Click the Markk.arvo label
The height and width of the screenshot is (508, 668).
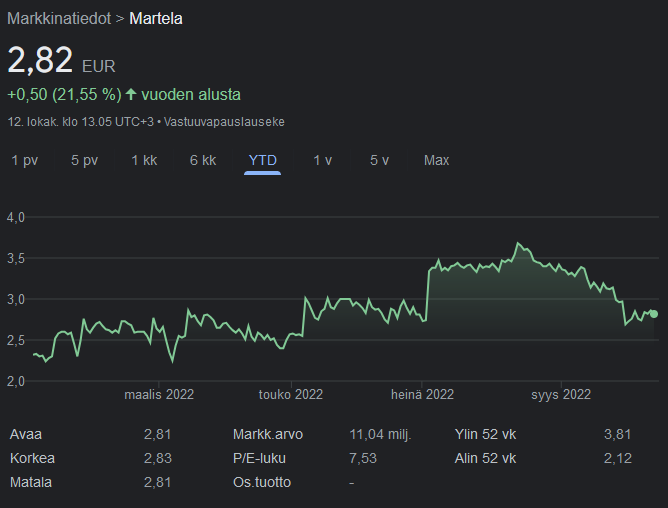(268, 434)
